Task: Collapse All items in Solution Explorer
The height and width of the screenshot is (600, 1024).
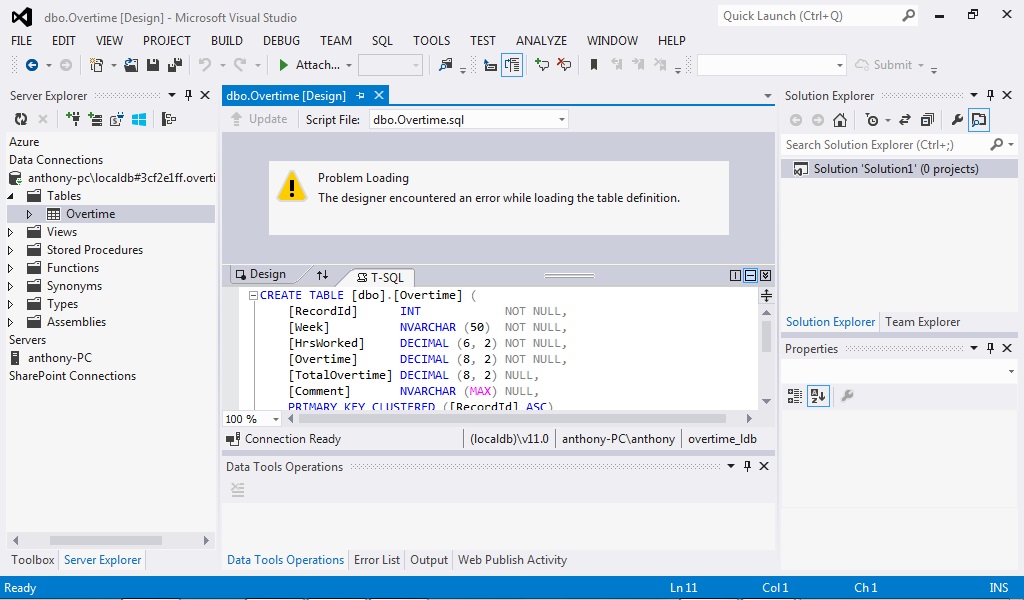Action: pos(930,119)
